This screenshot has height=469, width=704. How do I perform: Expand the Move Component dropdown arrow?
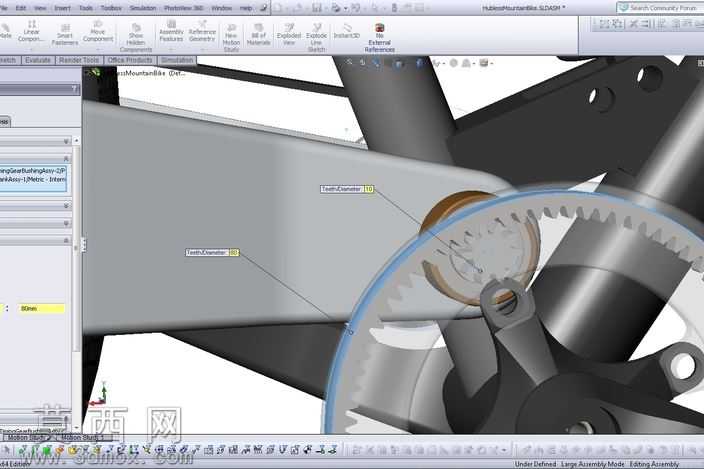click(98, 49)
